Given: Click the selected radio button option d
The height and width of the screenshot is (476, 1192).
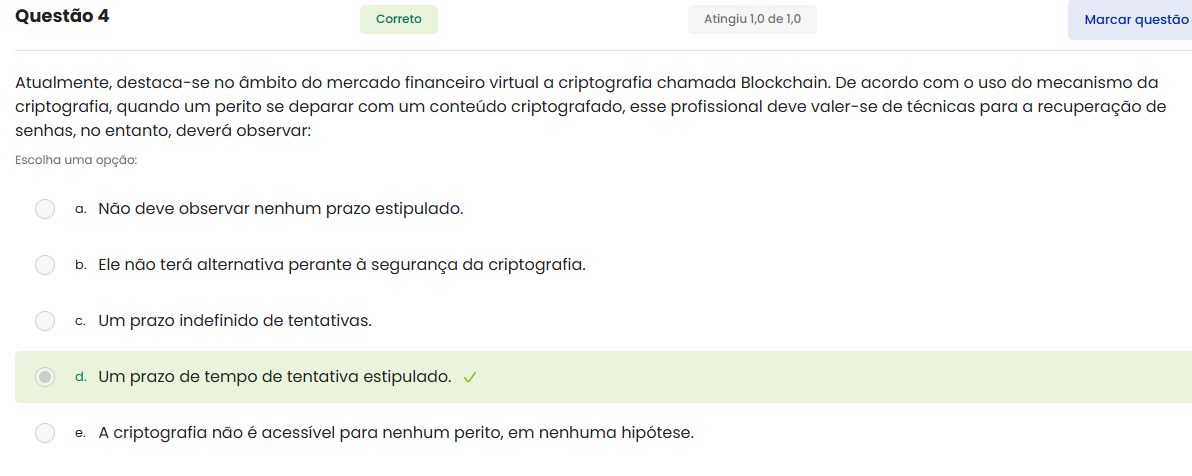Looking at the screenshot, I should [45, 377].
